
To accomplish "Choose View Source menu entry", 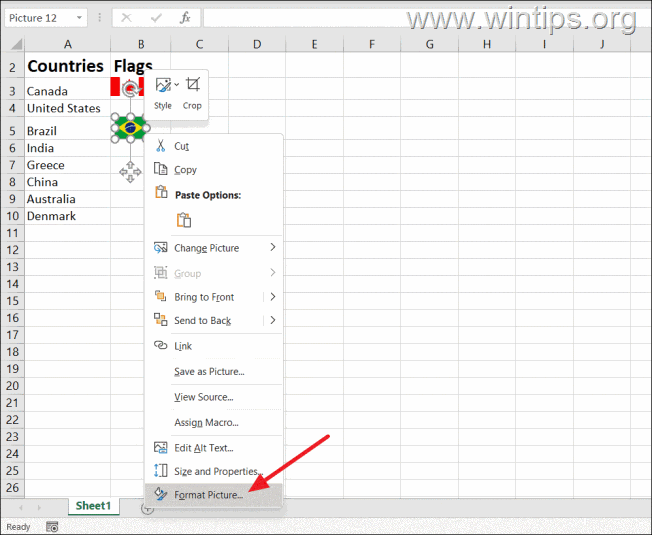I will (214, 397).
